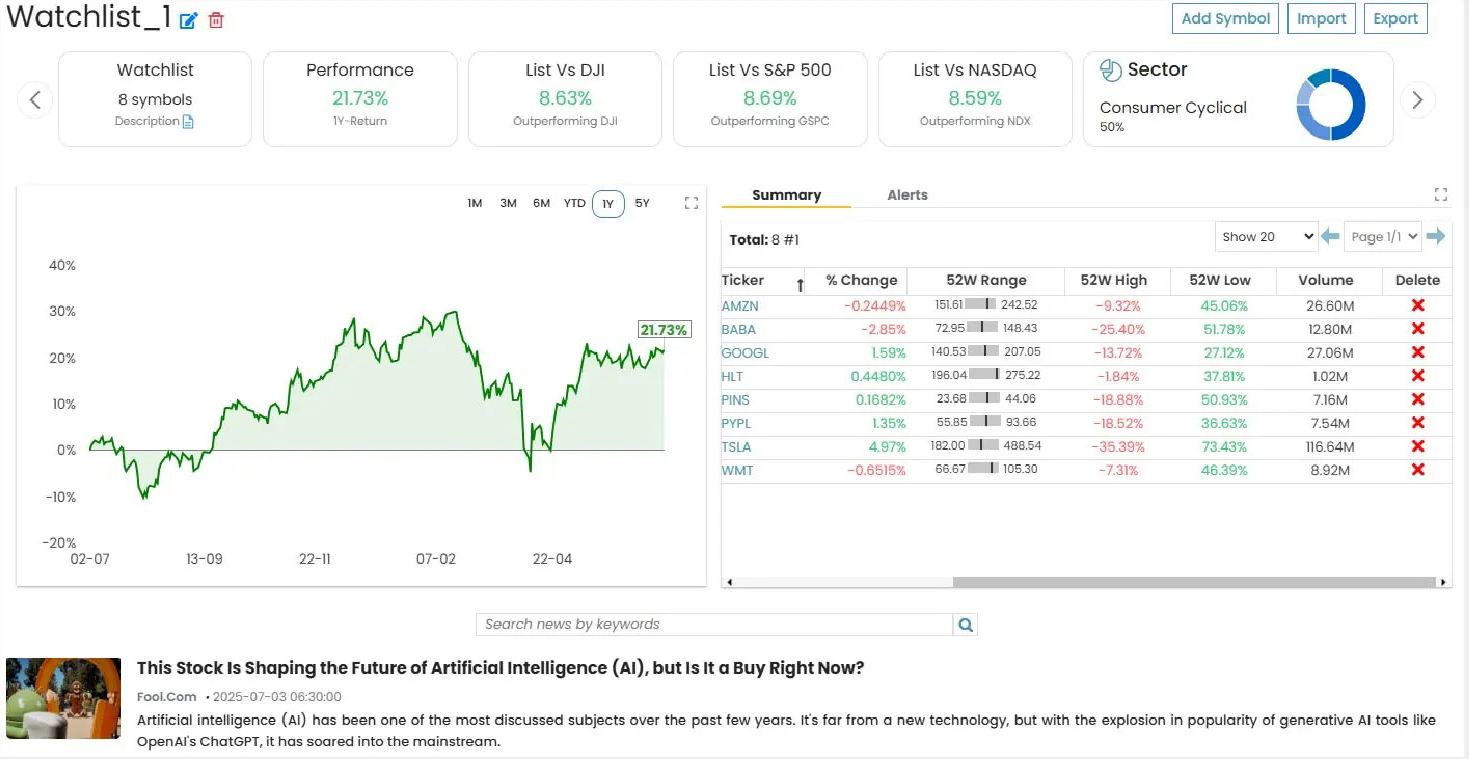Image resolution: width=1469 pixels, height=759 pixels.
Task: Delete AMZN with its red X
Action: pyautogui.click(x=1417, y=305)
